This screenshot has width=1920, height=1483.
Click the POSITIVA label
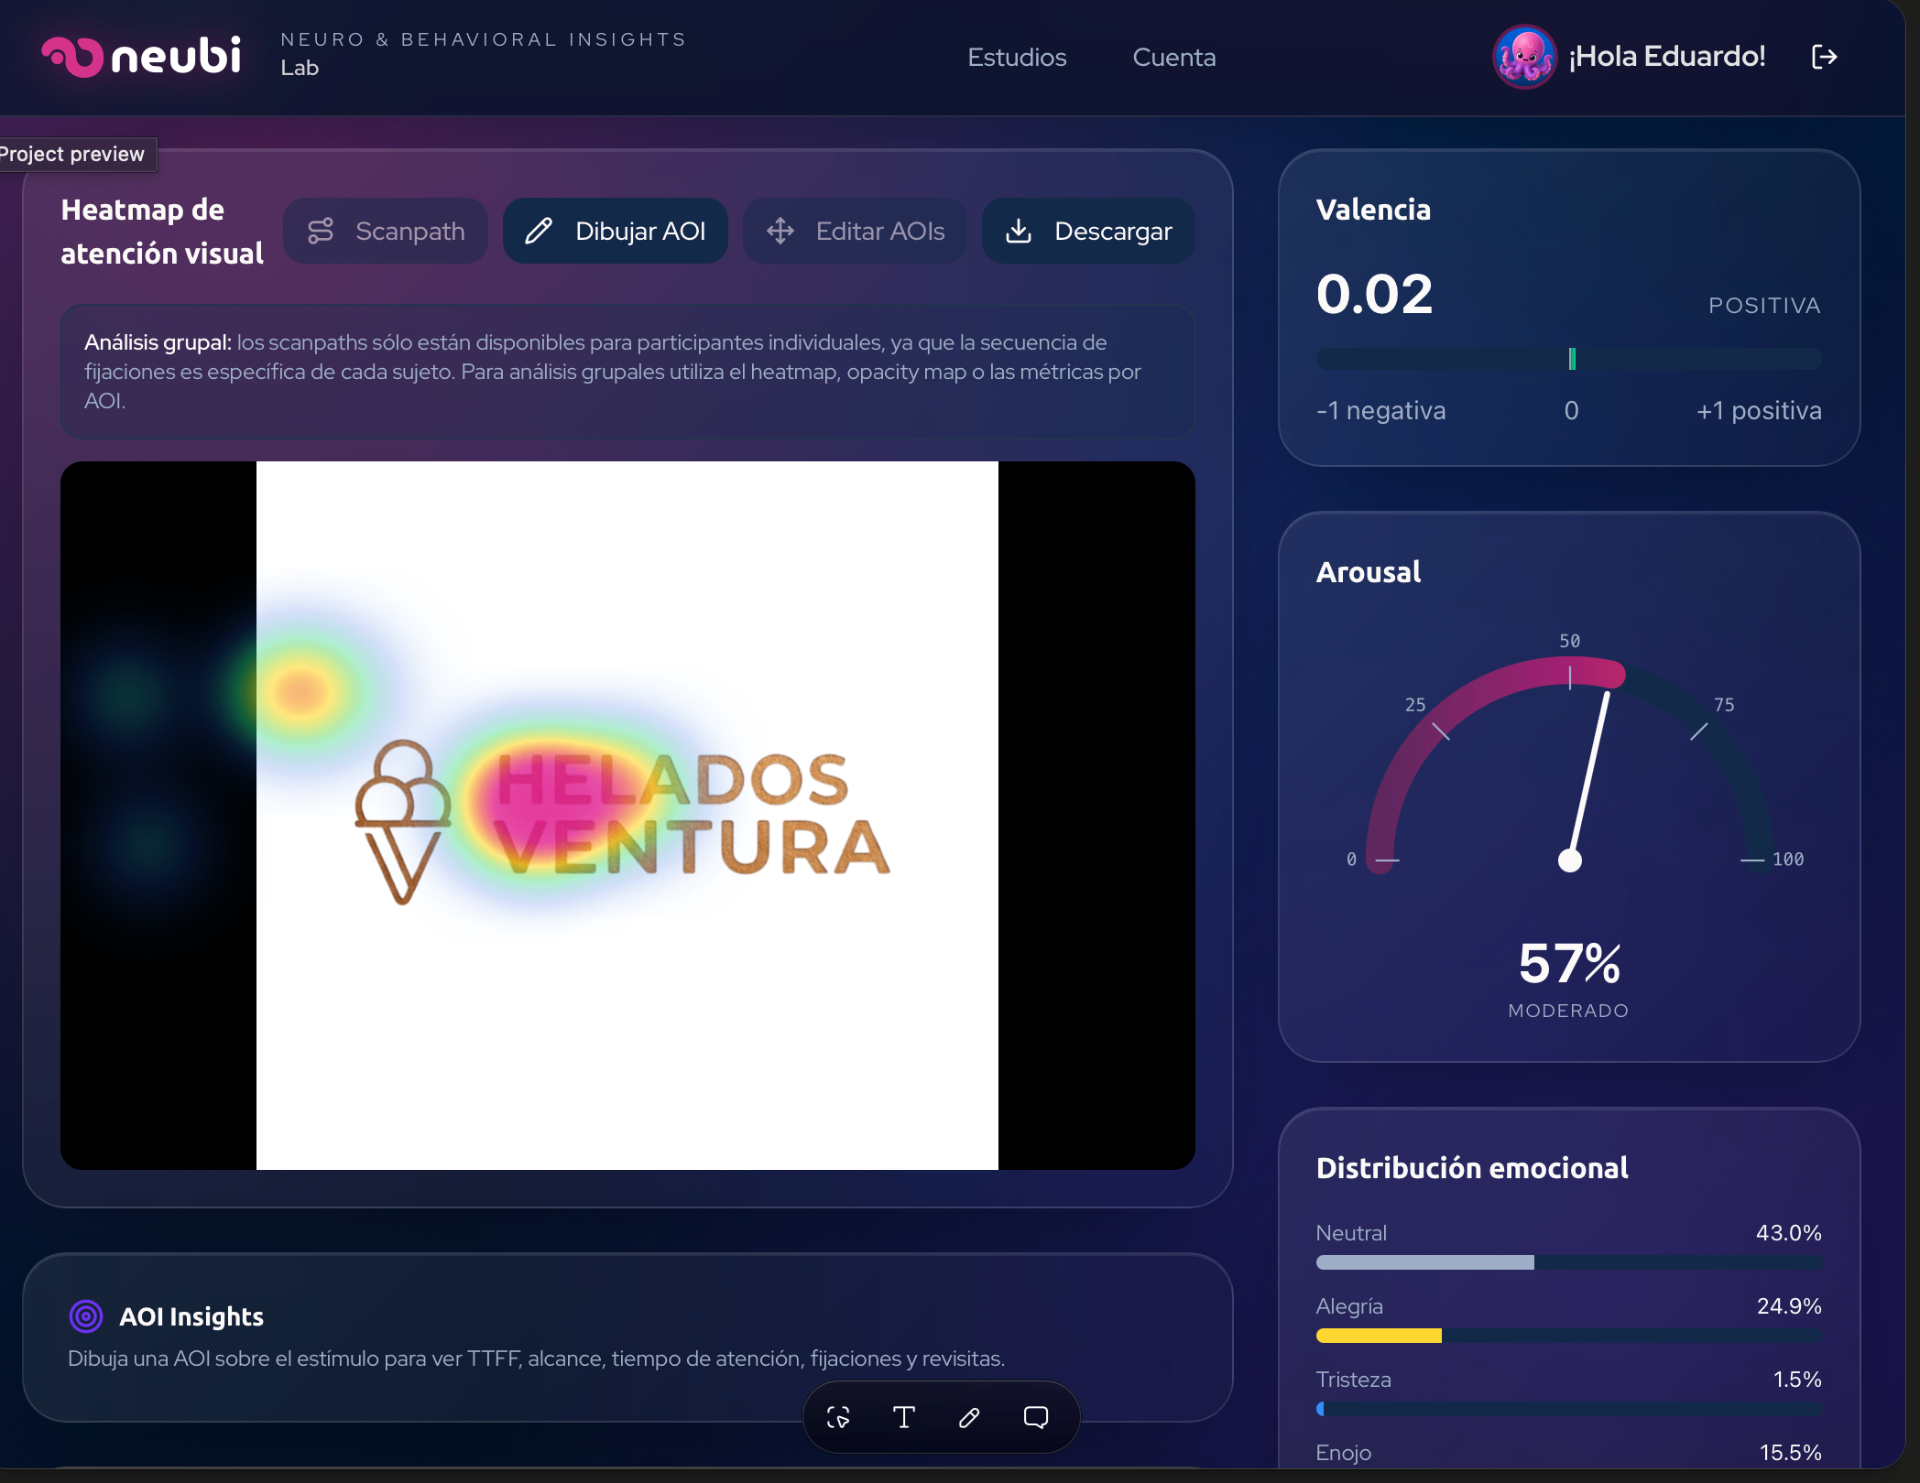coord(1764,305)
